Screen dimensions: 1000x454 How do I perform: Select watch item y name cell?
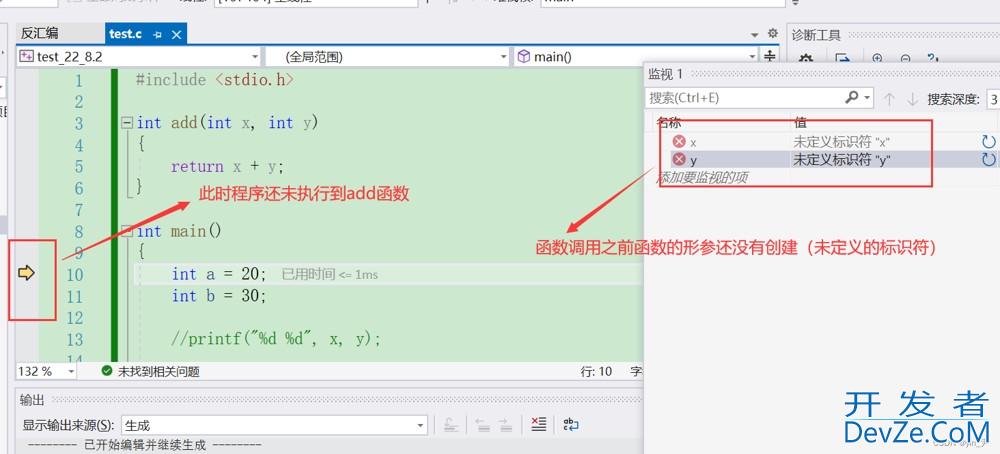point(693,160)
